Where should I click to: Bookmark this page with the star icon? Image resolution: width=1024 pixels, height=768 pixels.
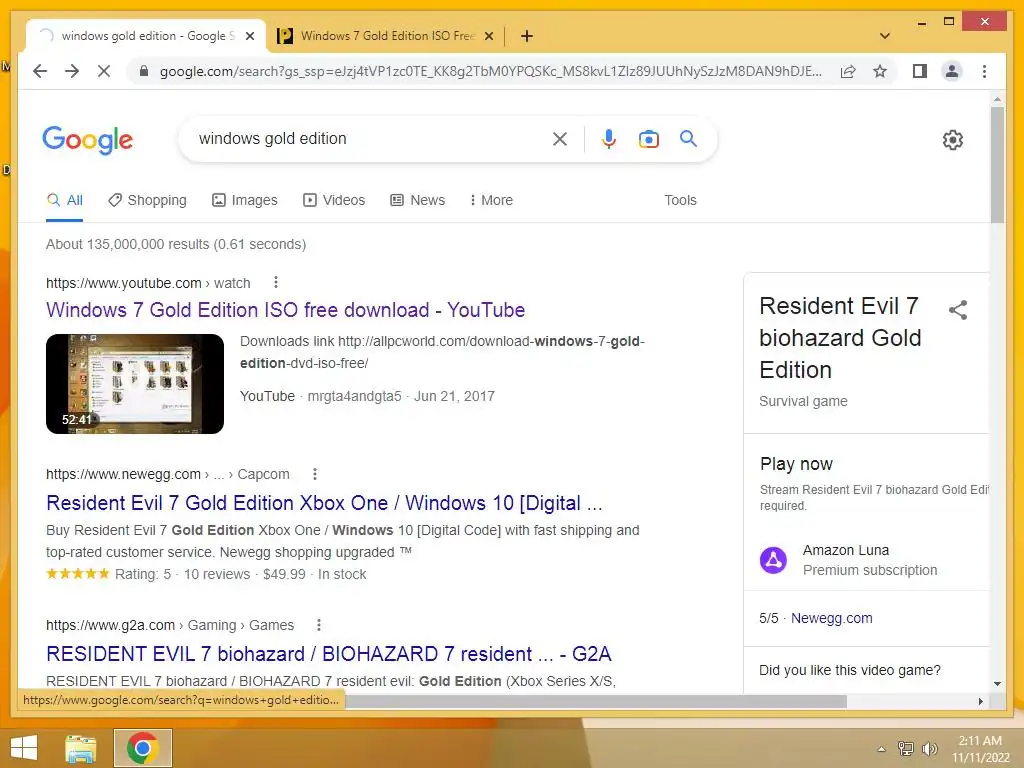(880, 71)
